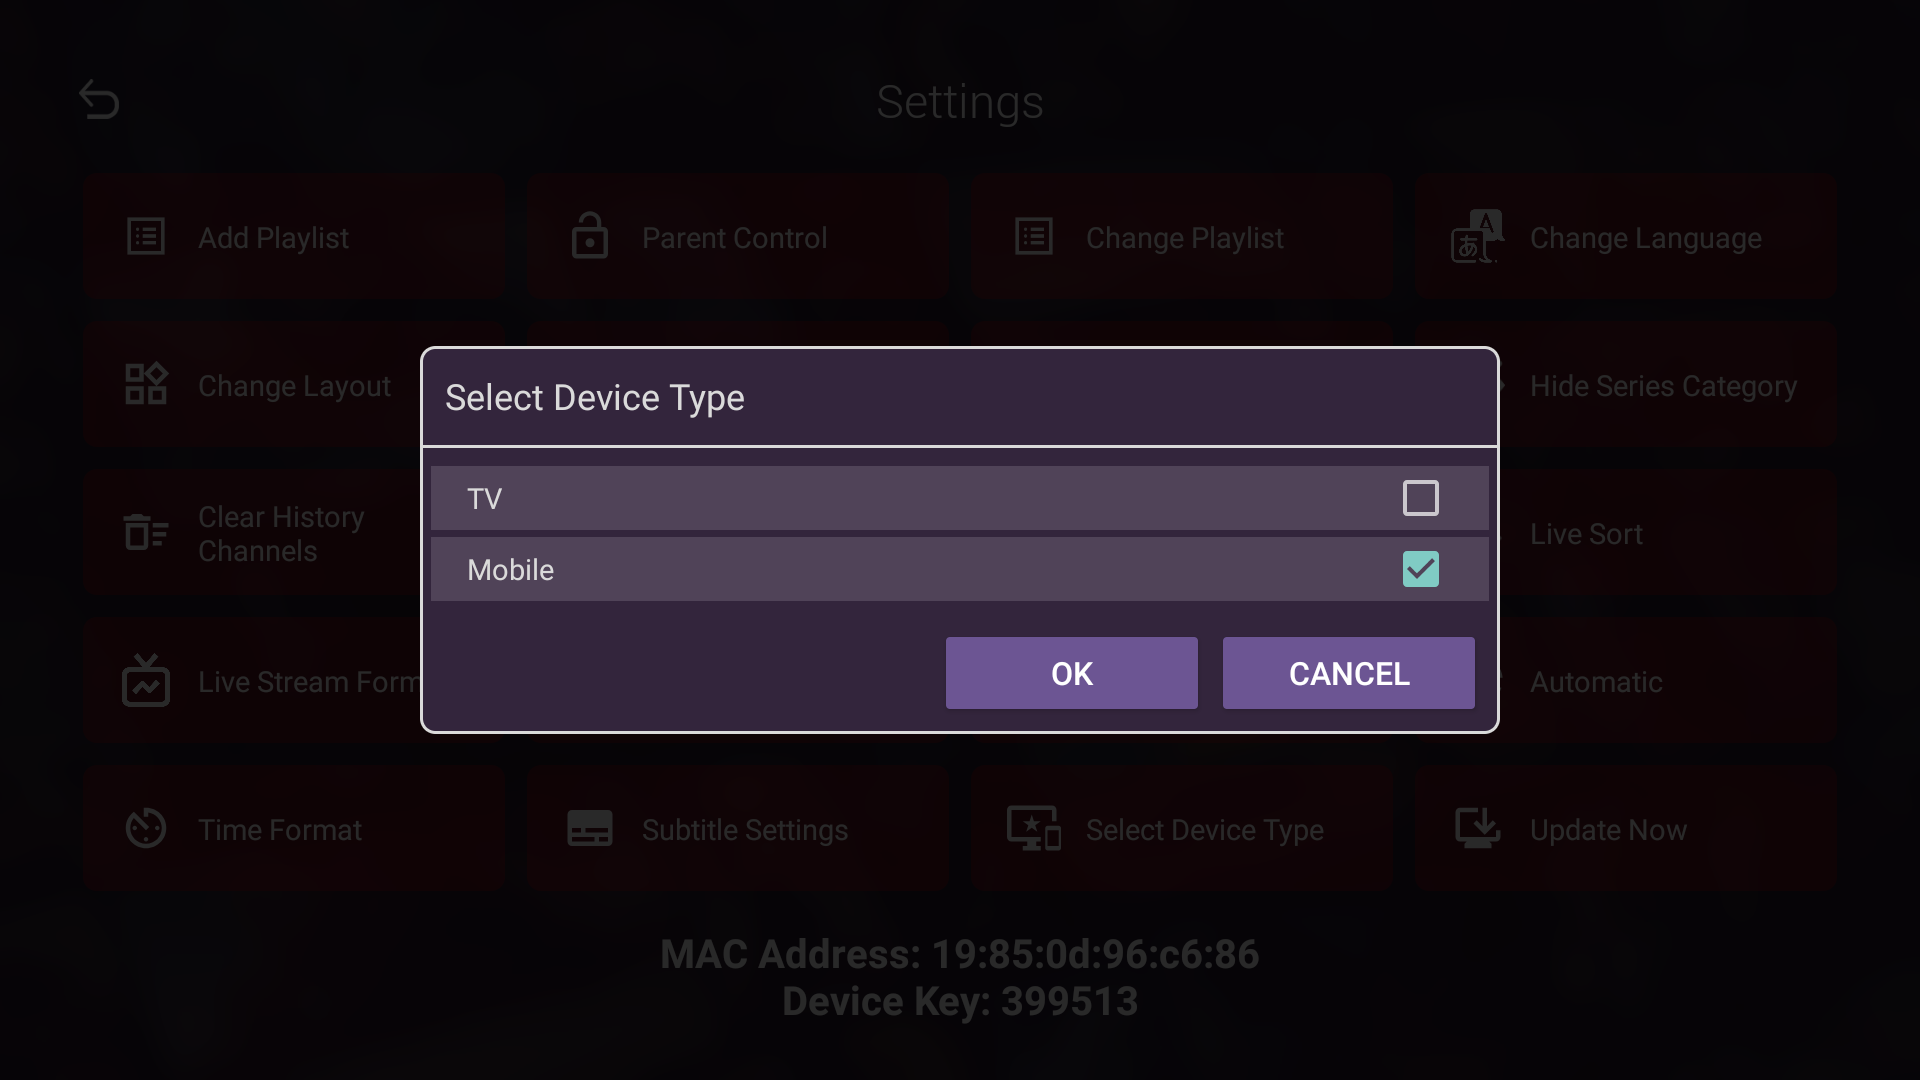This screenshot has width=1920, height=1080.
Task: Click the back arrow icon
Action: [98, 99]
